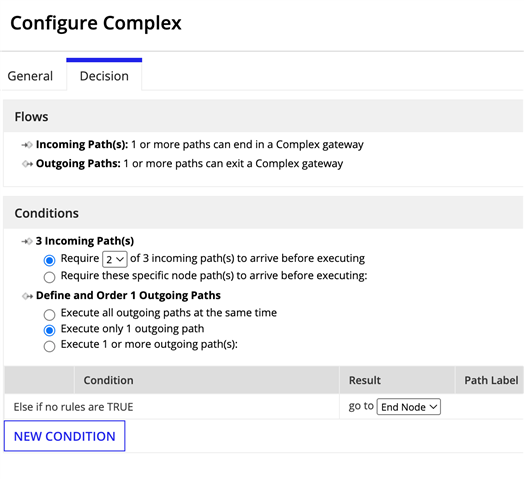The height and width of the screenshot is (479, 524).
Task: Open the required incoming paths count dropdown
Action: (115, 259)
